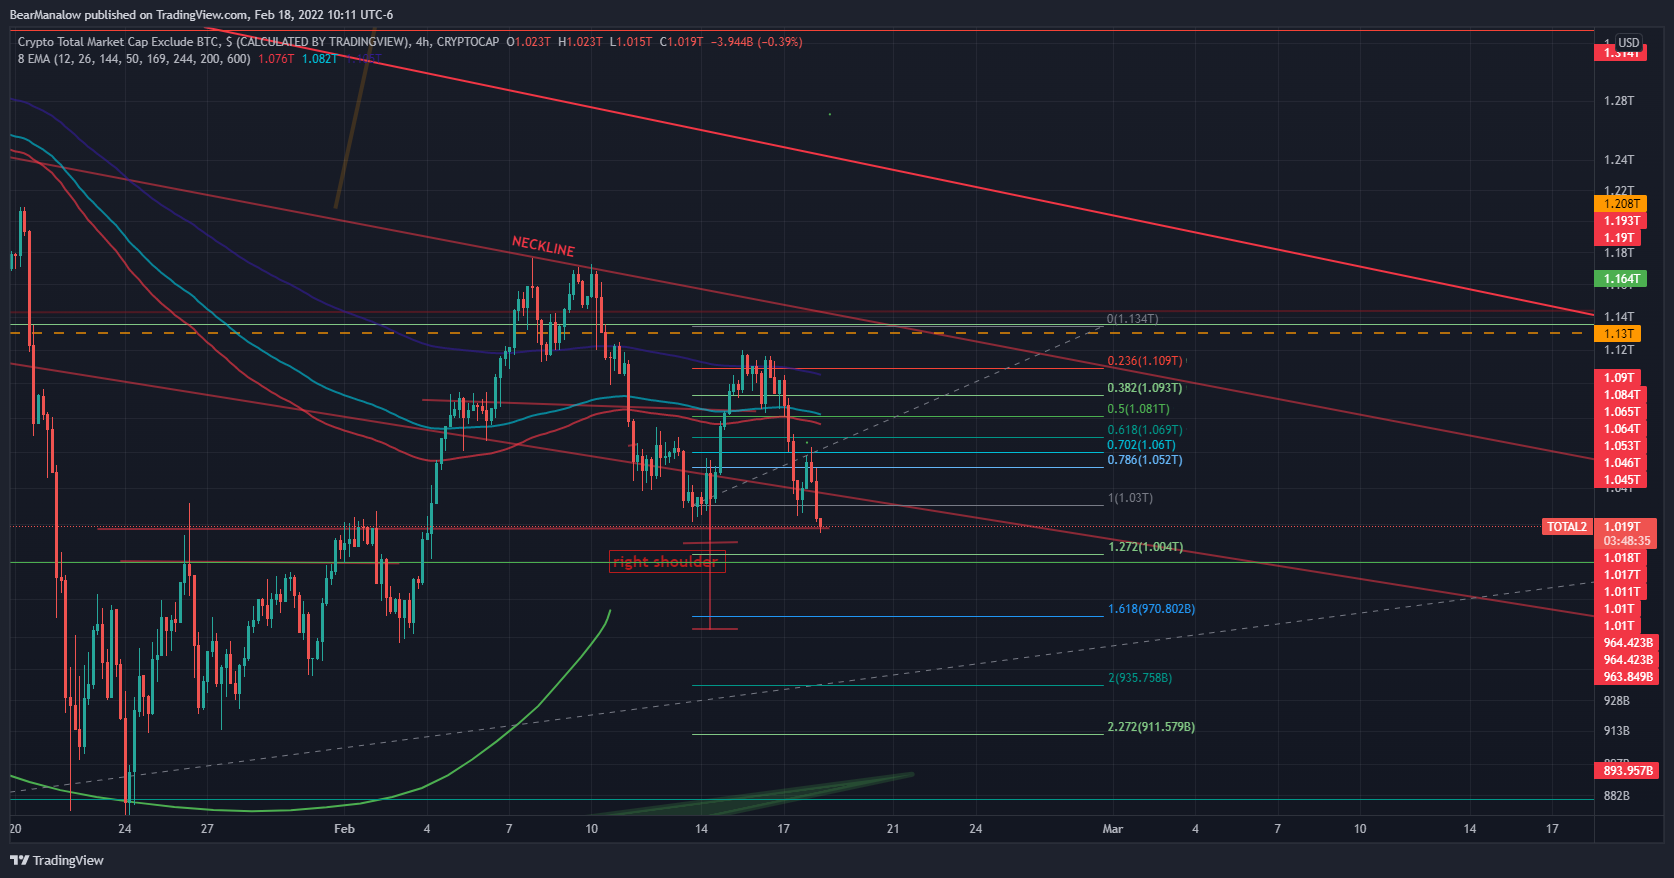1674x878 pixels.
Task: Select the 0.382(1.093T) Fibonacci level label
Action: 1144,388
